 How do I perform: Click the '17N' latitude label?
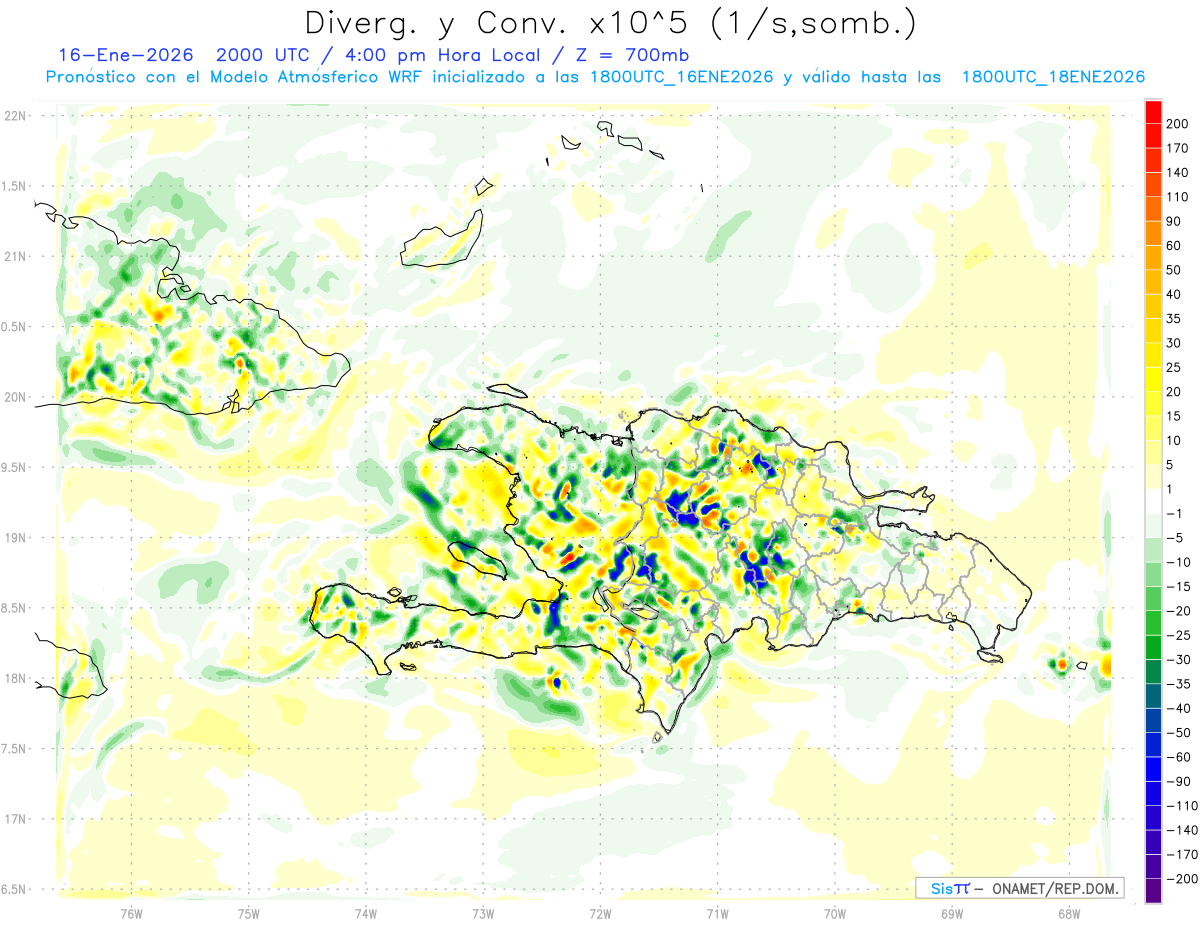(x=14, y=819)
